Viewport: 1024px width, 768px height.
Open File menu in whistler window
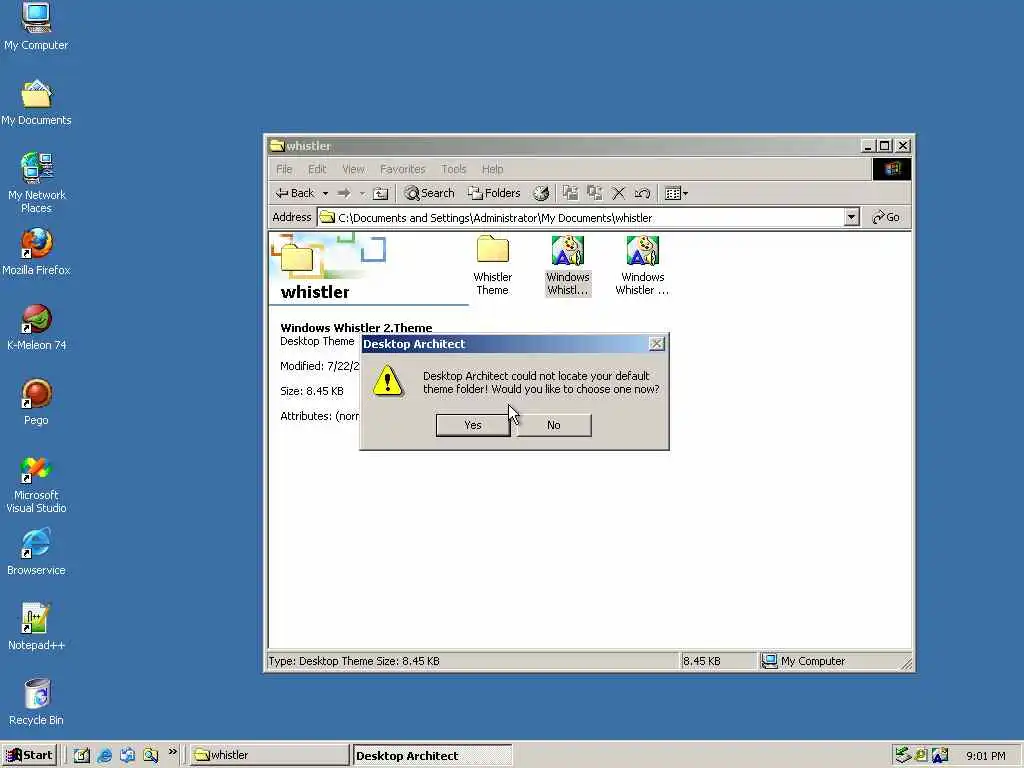coord(284,169)
